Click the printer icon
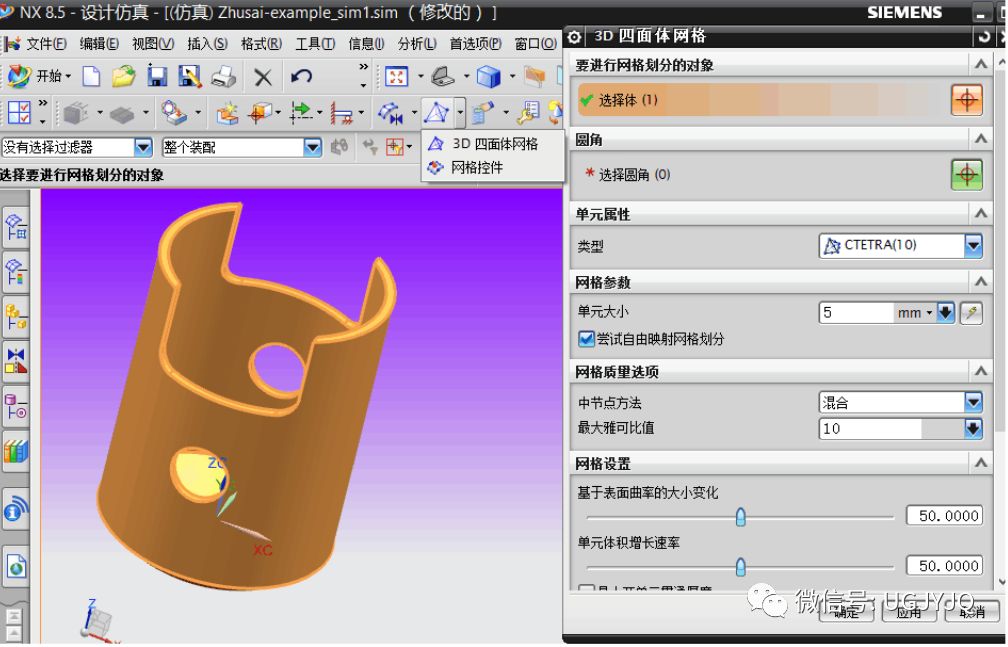The height and width of the screenshot is (647, 1008). click(224, 77)
